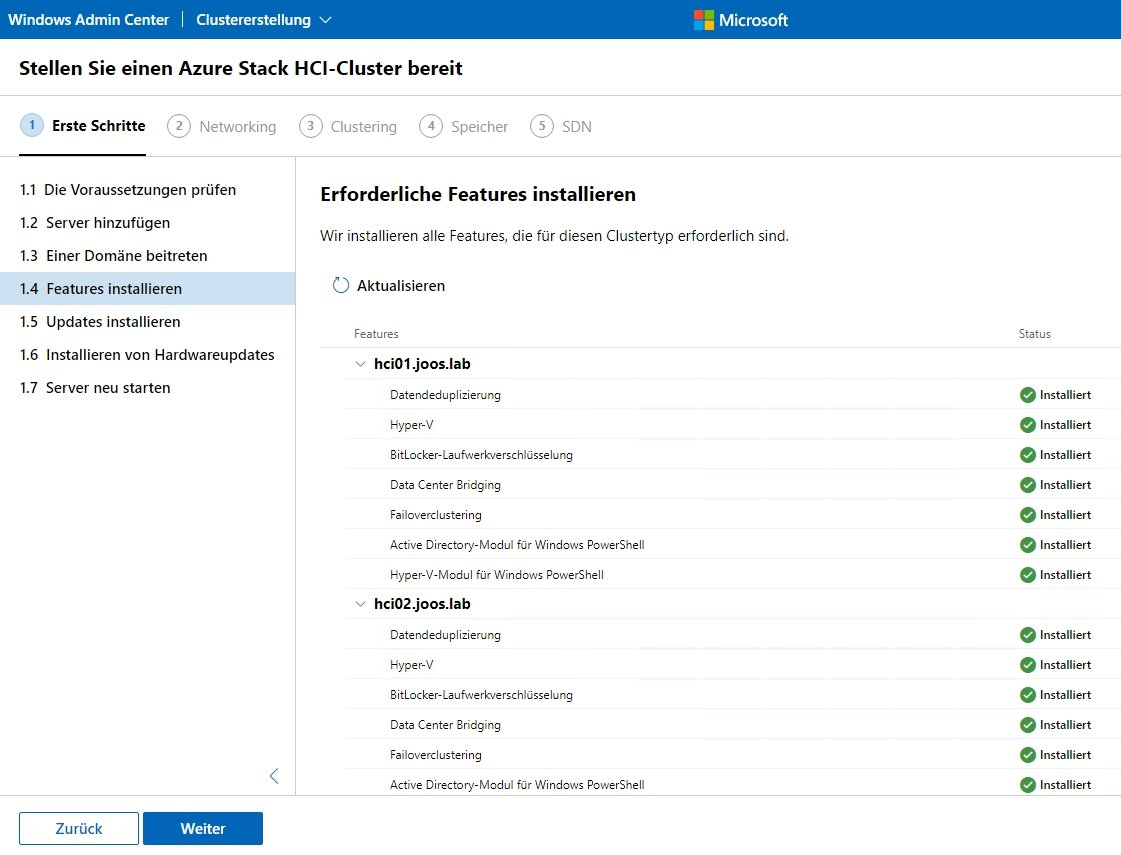The image size is (1121, 855).
Task: Collapse the hci02.joos.lab feature group
Action: pos(359,603)
